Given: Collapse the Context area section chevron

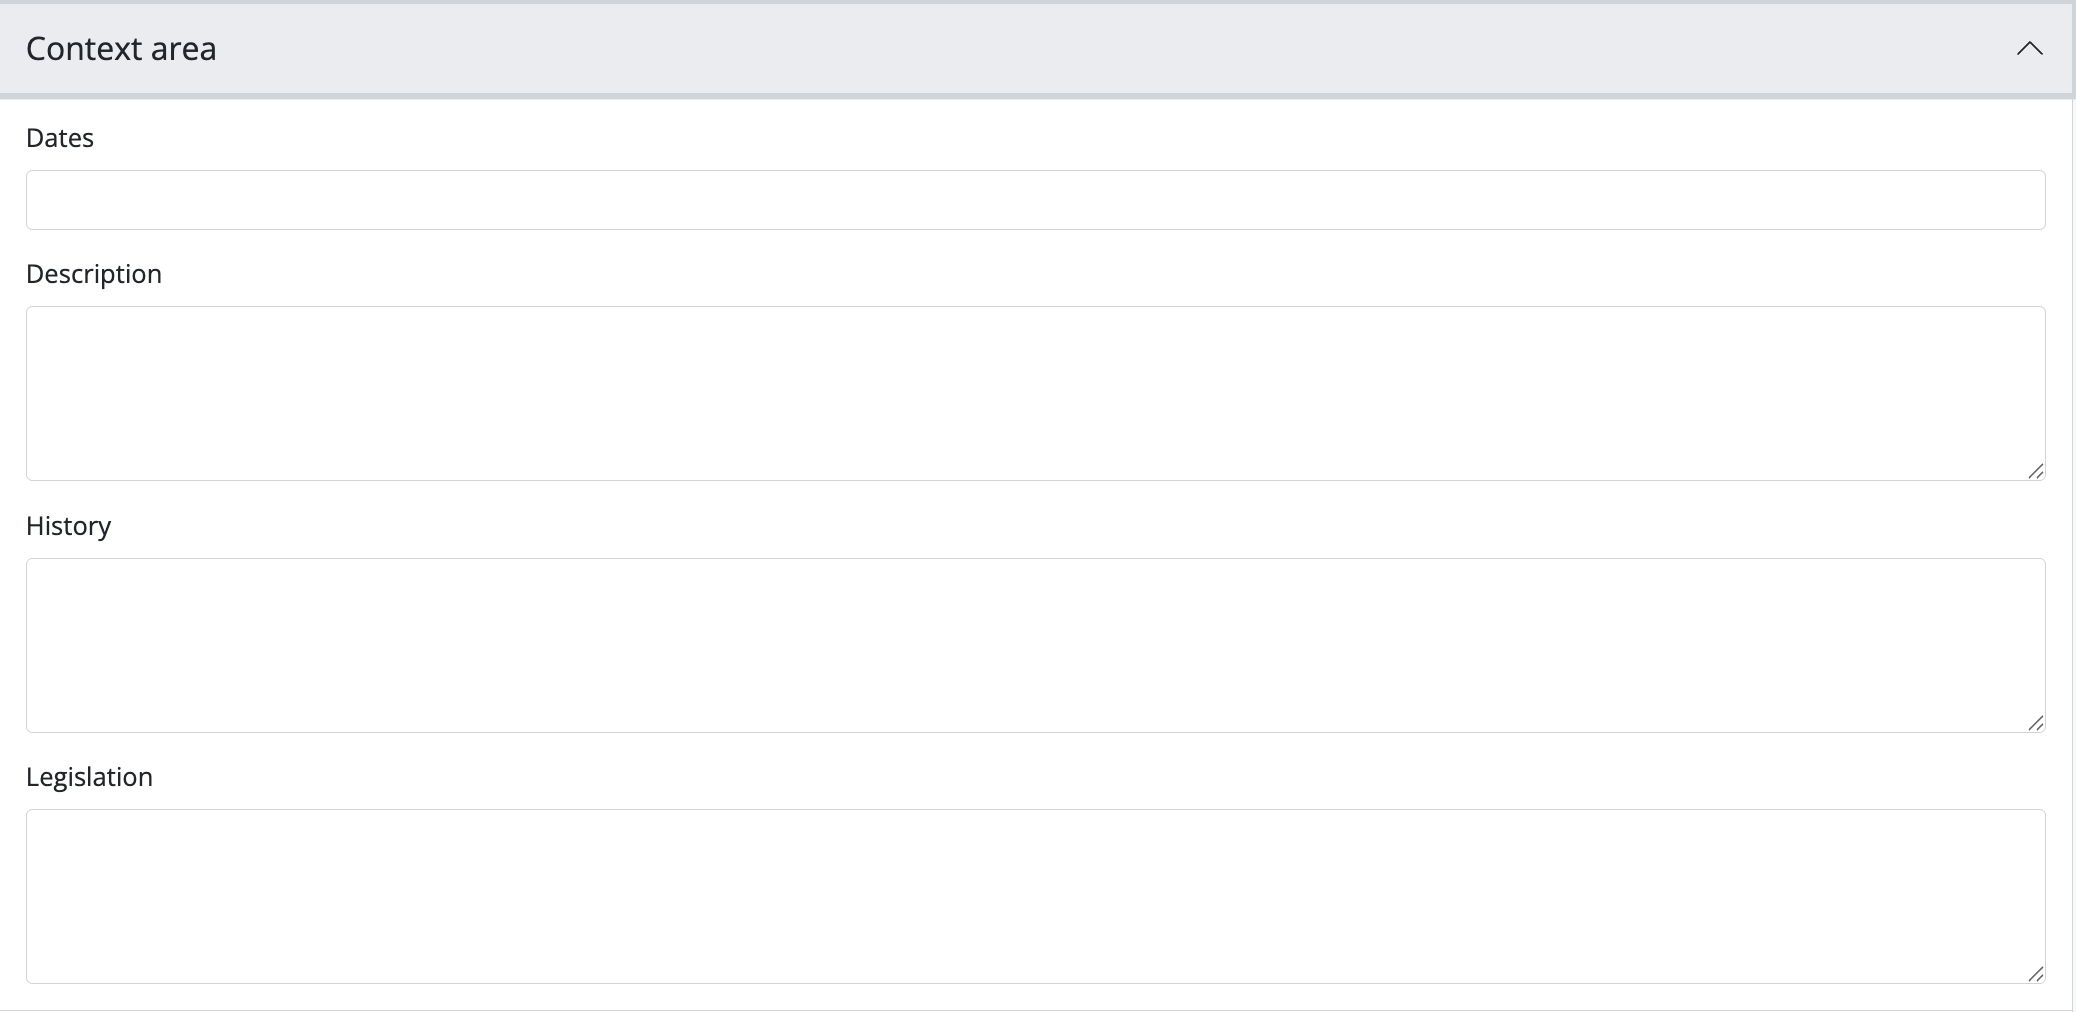Looking at the screenshot, I should [2029, 49].
